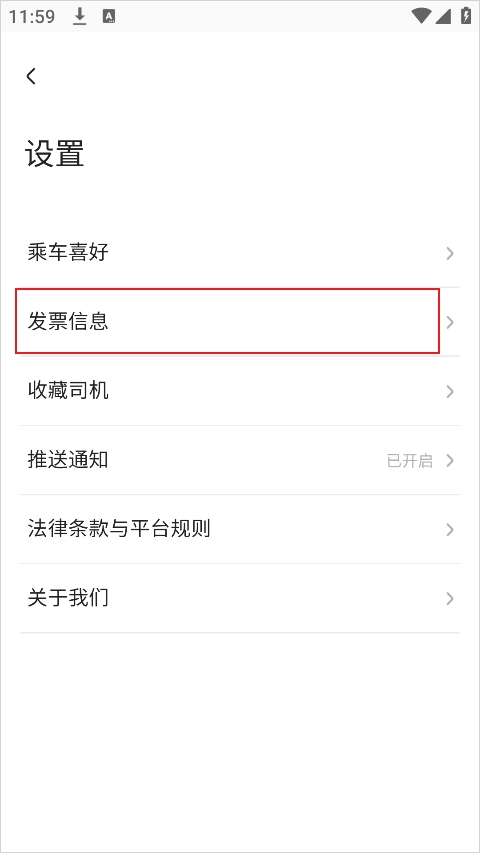The image size is (480, 853).
Task: Tap the Wi-Fi signal status icon
Action: pos(421,16)
